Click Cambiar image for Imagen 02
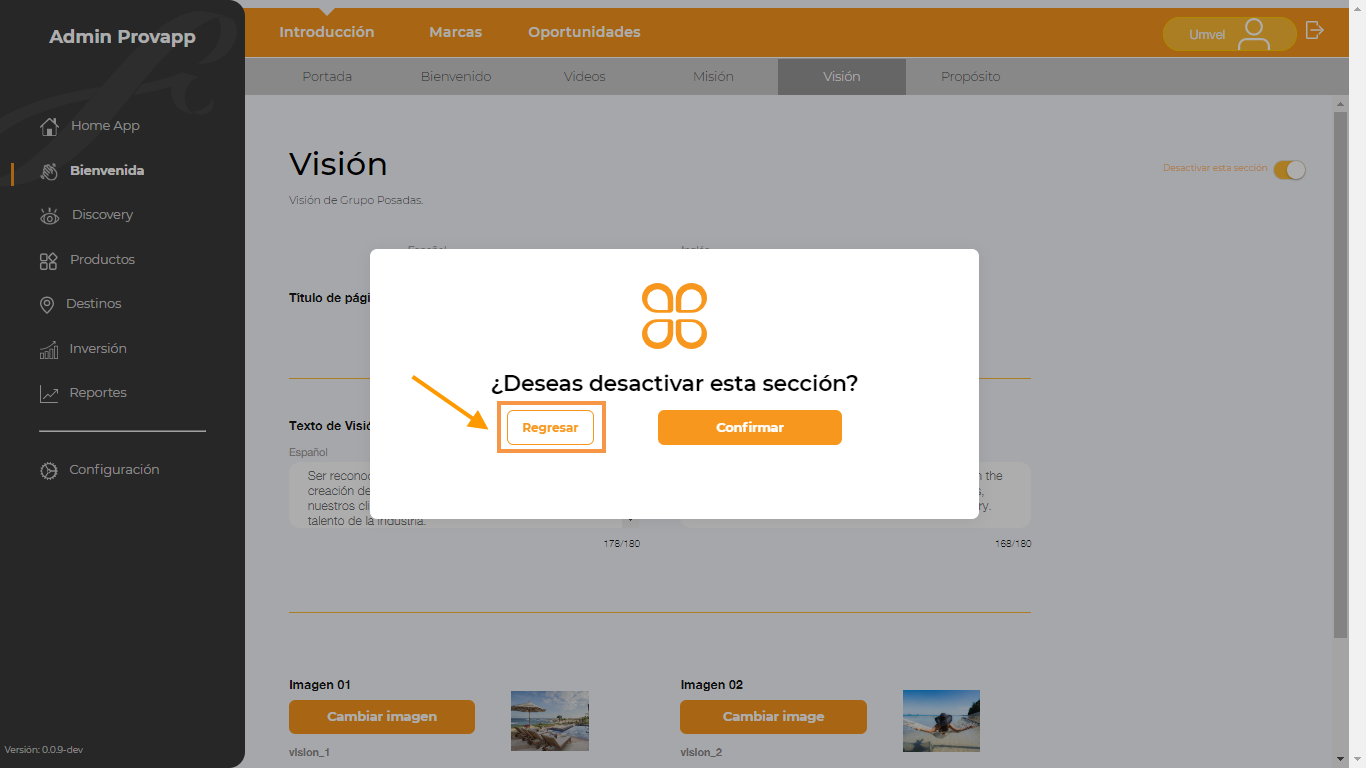Viewport: 1366px width, 768px height. pyautogui.click(x=773, y=717)
